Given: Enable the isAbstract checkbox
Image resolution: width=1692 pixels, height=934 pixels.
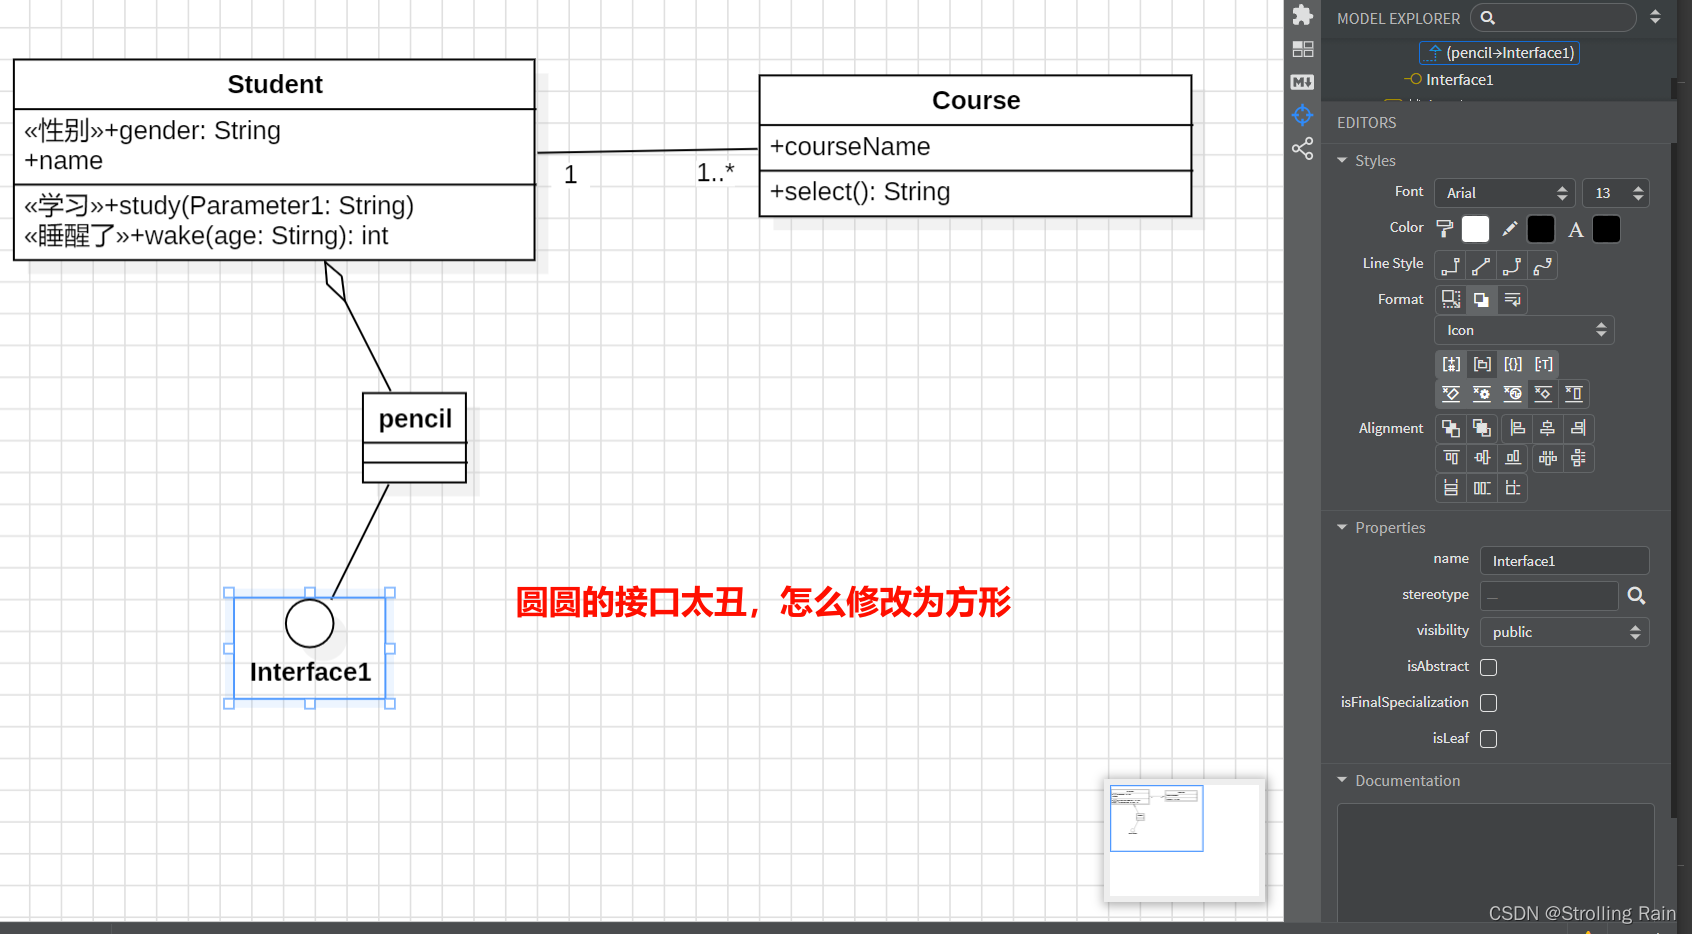Looking at the screenshot, I should point(1488,667).
